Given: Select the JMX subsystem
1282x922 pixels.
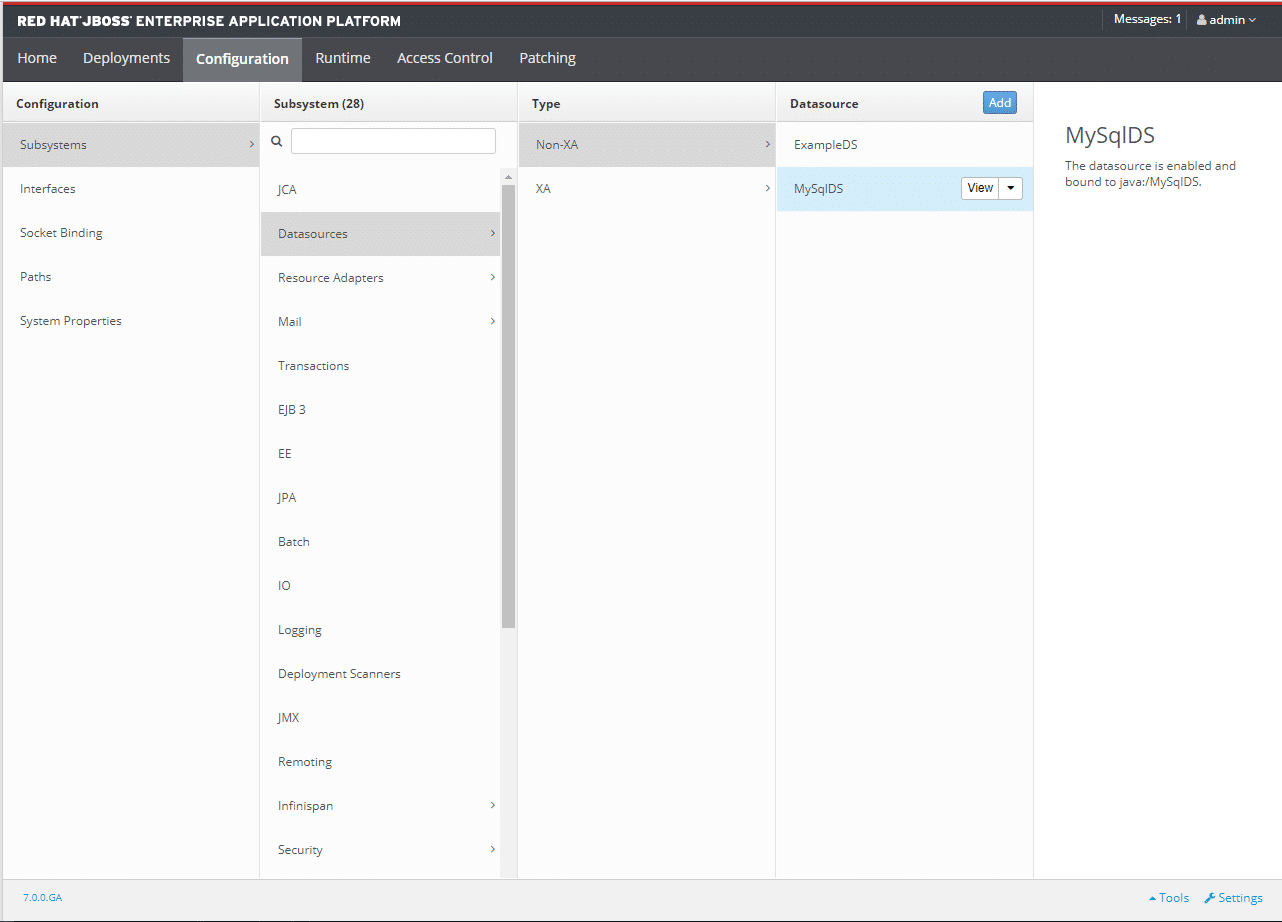Looking at the screenshot, I should (x=380, y=718).
